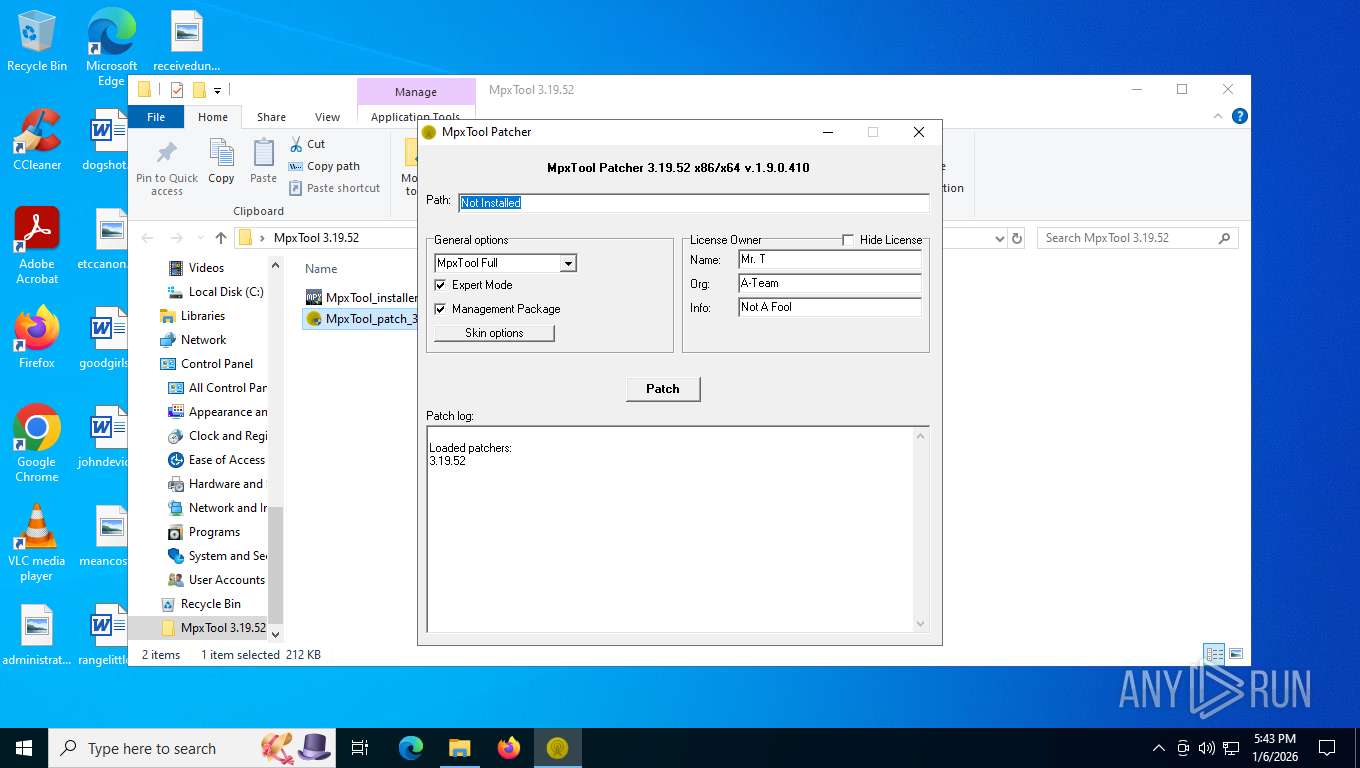1360x768 pixels.
Task: Expand the ribbon collapse chevron
Action: click(1218, 116)
